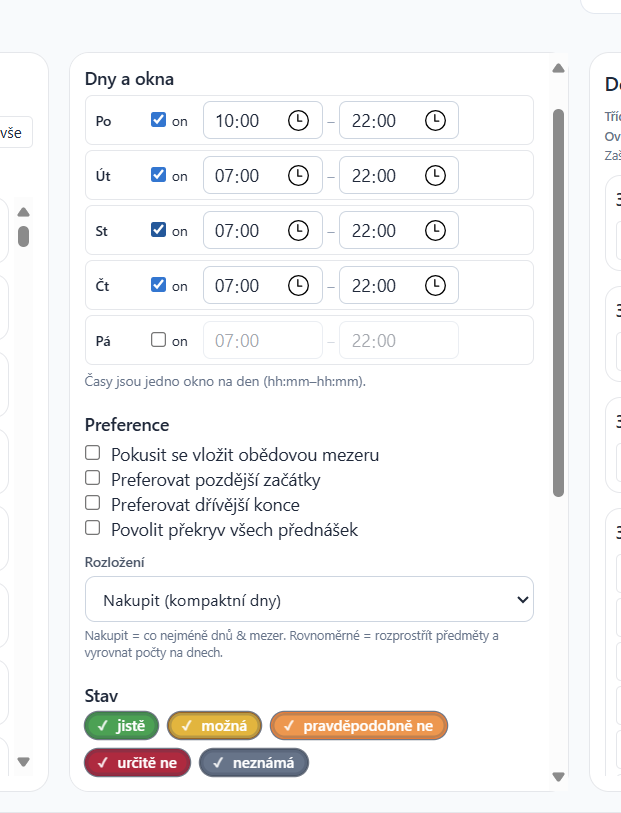Click clock icon of Wednesday start time
The height and width of the screenshot is (813, 621).
click(298, 231)
